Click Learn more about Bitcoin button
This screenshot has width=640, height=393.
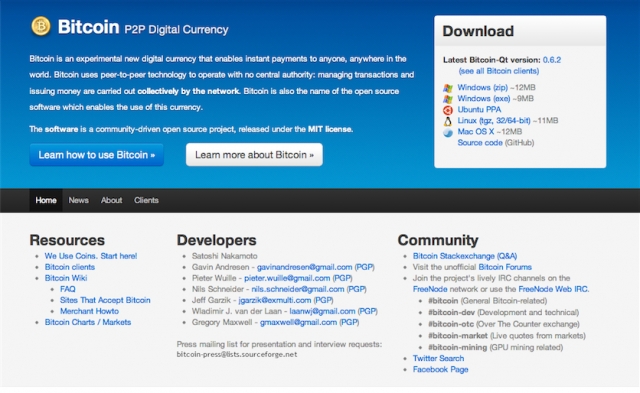pyautogui.click(x=254, y=155)
